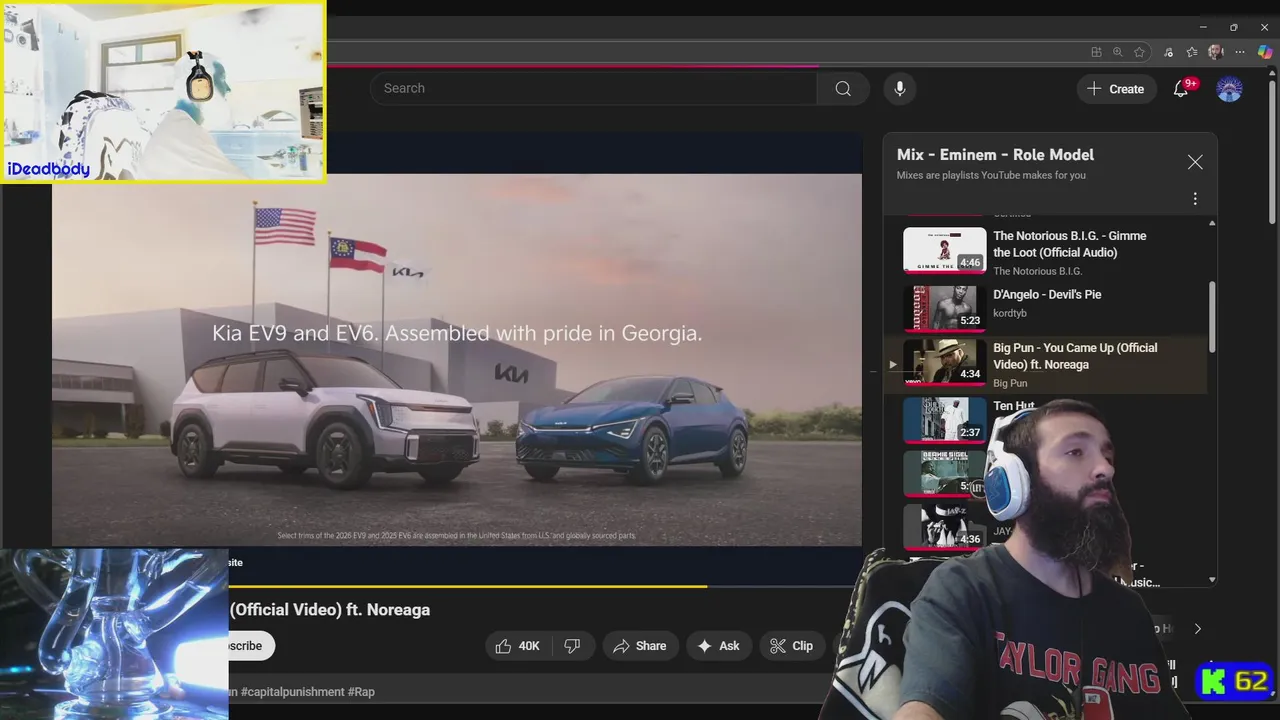Open 'Big Pun - You Came Up' playlist title

tap(1075, 356)
